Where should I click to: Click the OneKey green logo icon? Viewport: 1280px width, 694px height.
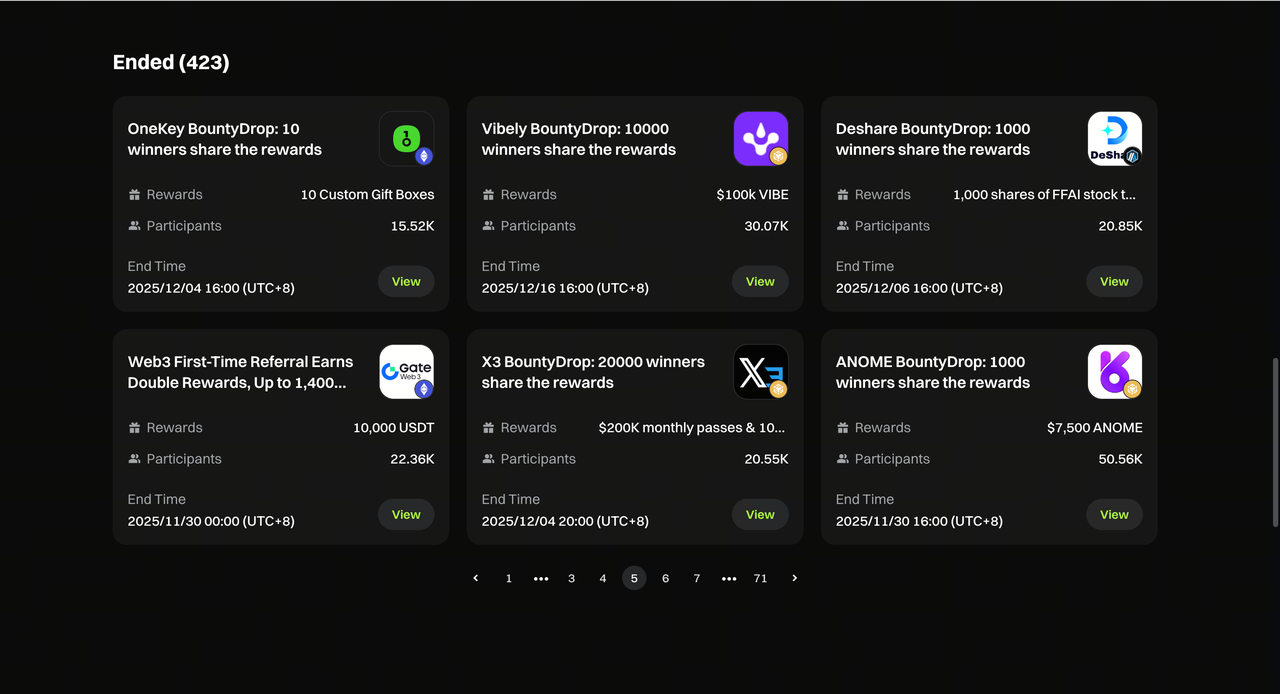point(406,138)
